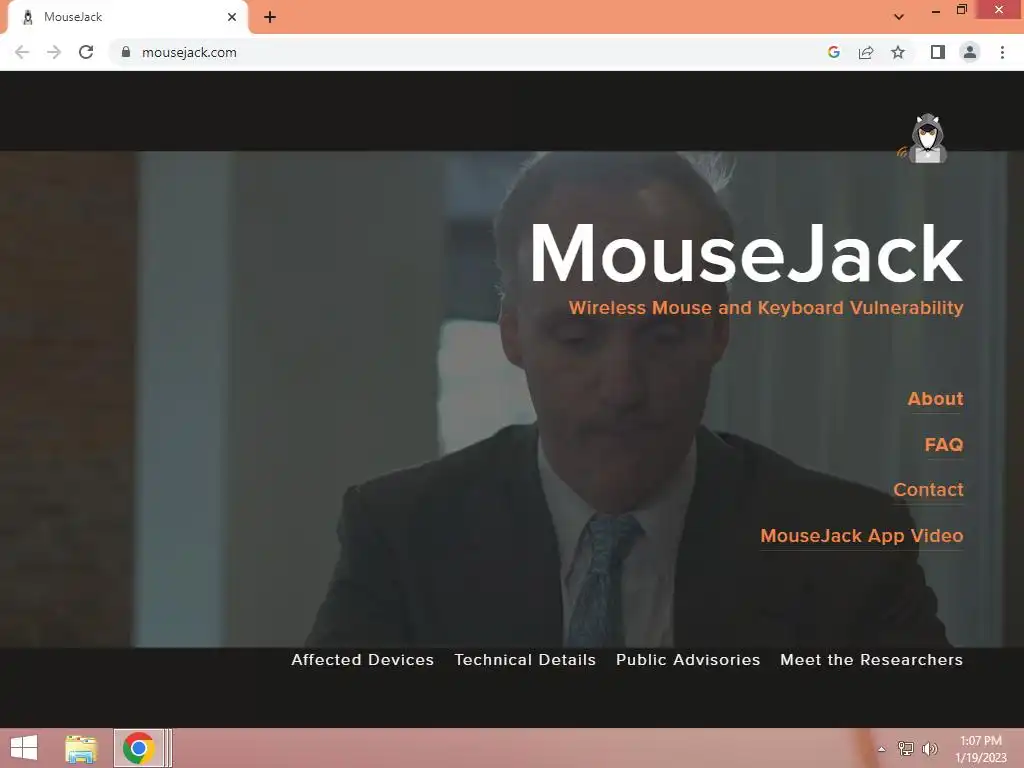Open the Google search icon in address bar
Viewport: 1024px width, 768px height.
tap(833, 52)
